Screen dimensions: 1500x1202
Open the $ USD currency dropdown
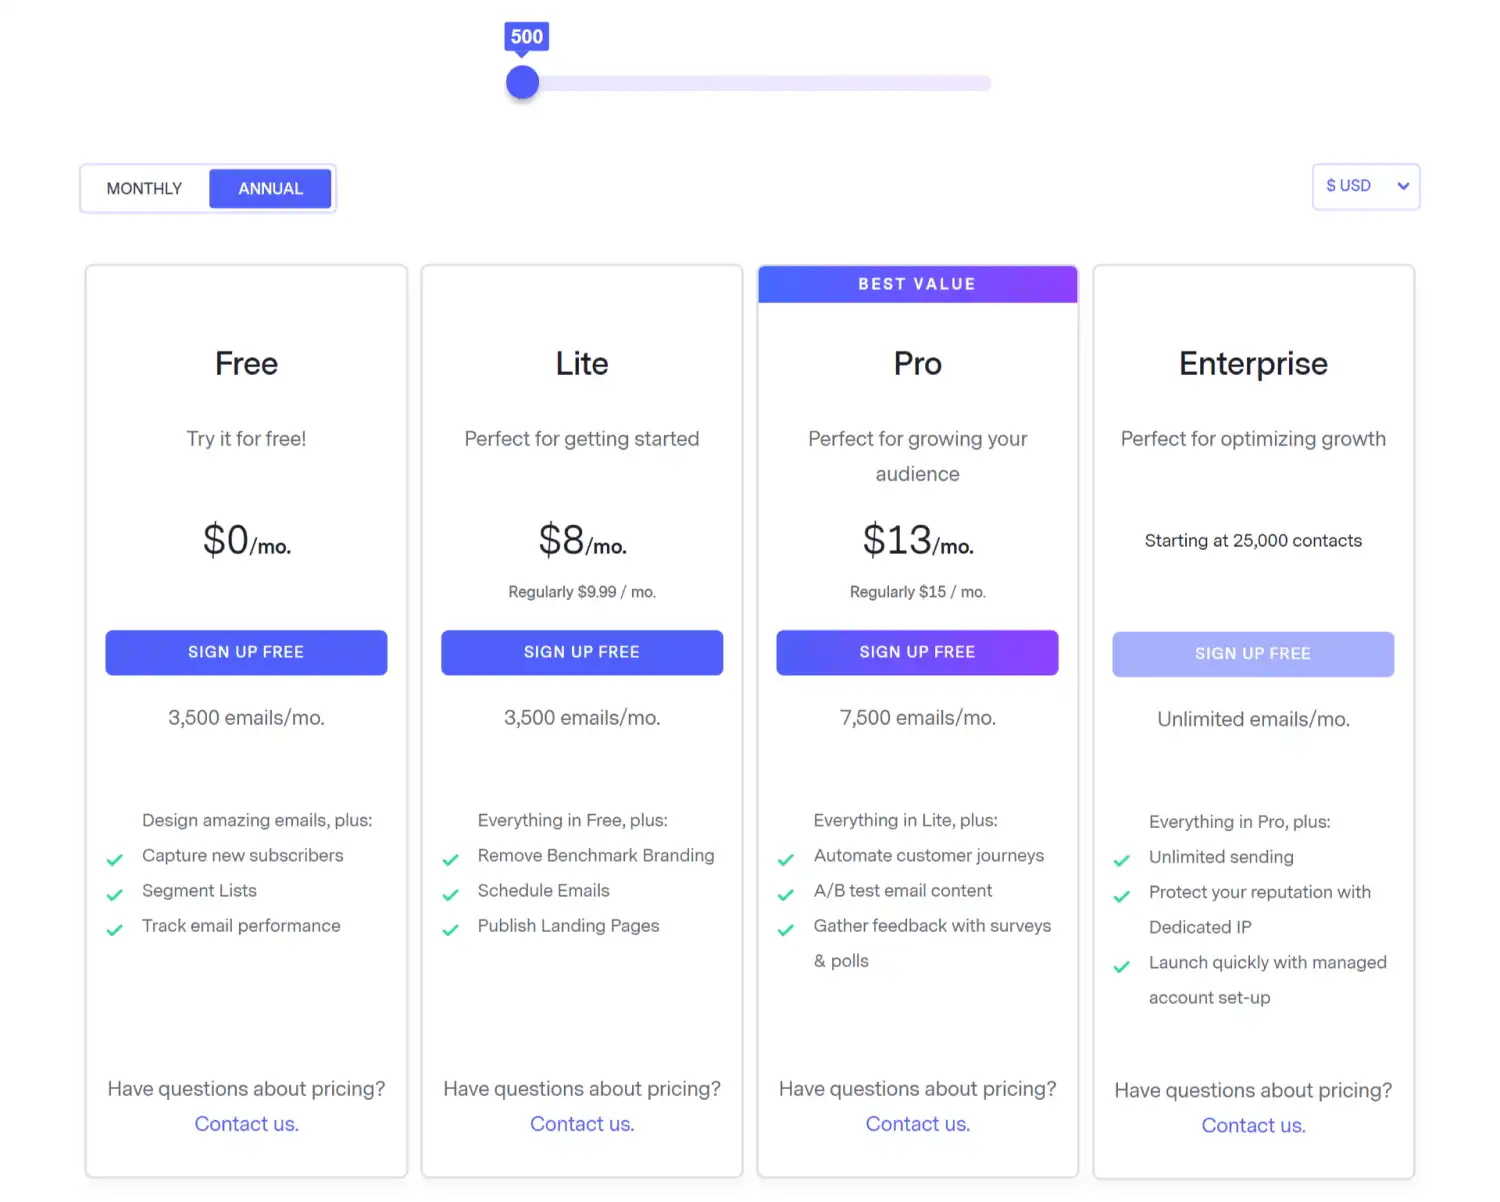pyautogui.click(x=1365, y=187)
